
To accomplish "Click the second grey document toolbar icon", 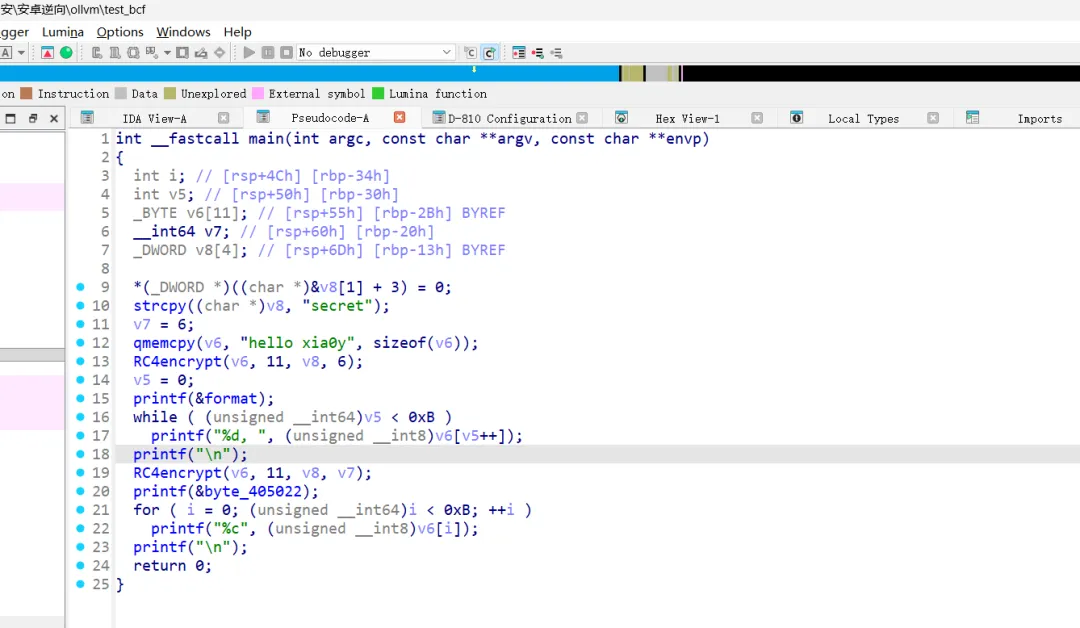I will (x=115, y=53).
